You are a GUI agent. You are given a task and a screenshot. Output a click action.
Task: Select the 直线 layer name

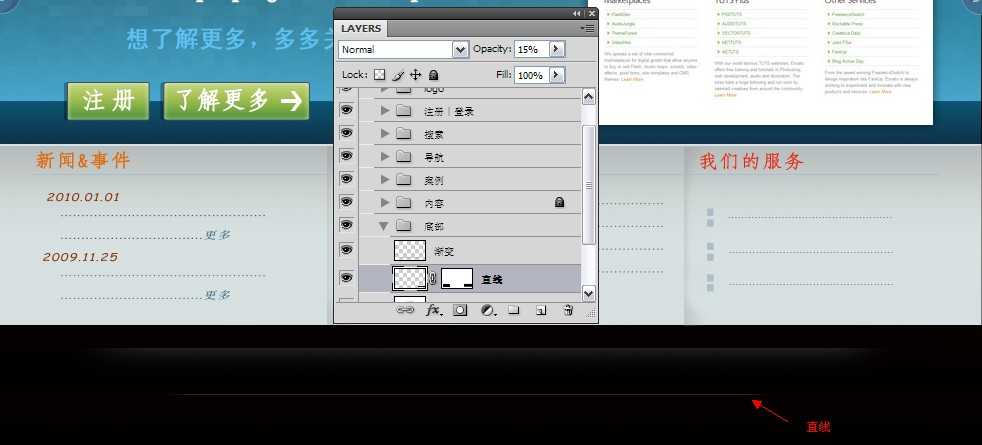492,280
